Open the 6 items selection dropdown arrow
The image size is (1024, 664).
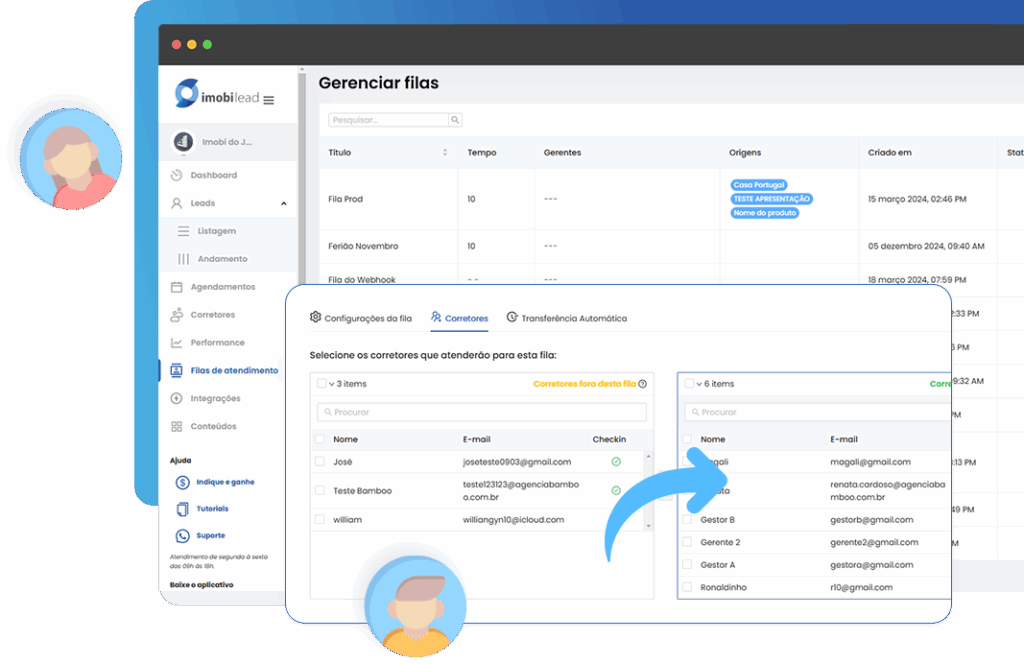(x=699, y=385)
